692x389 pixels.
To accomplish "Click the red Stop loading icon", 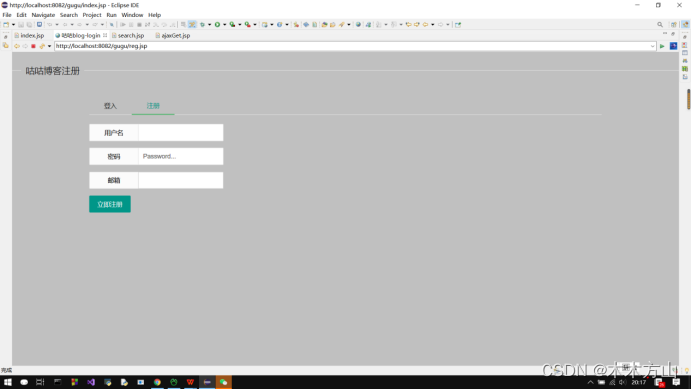I will (33, 46).
